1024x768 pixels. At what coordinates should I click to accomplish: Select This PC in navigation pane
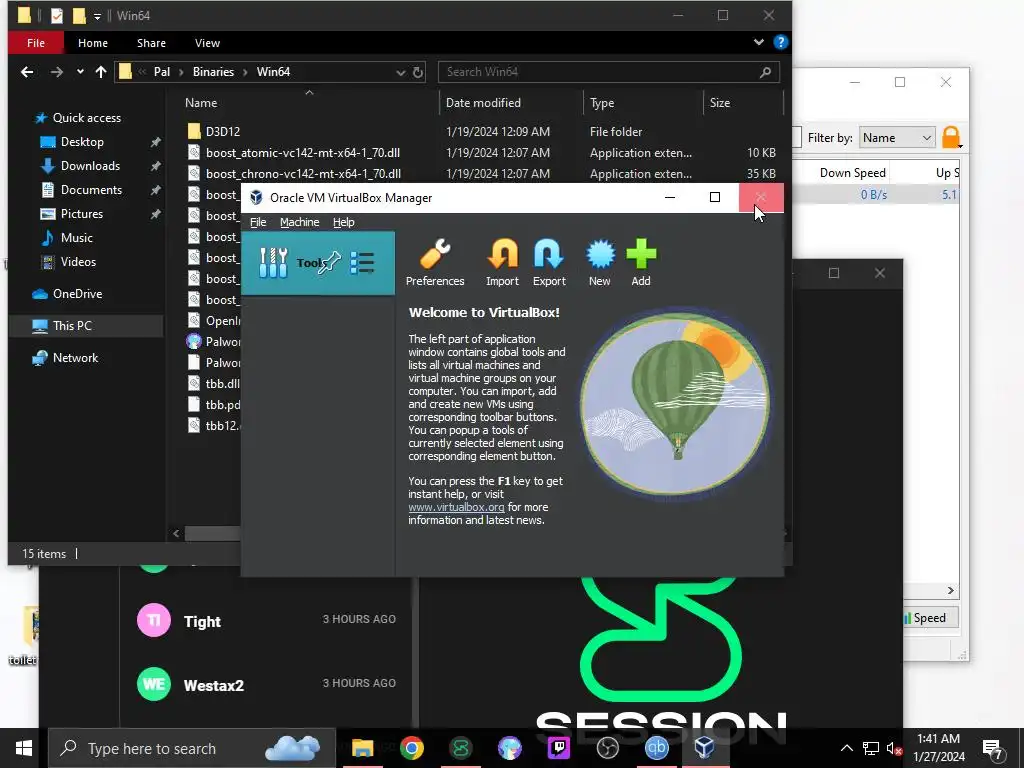[x=72, y=326]
